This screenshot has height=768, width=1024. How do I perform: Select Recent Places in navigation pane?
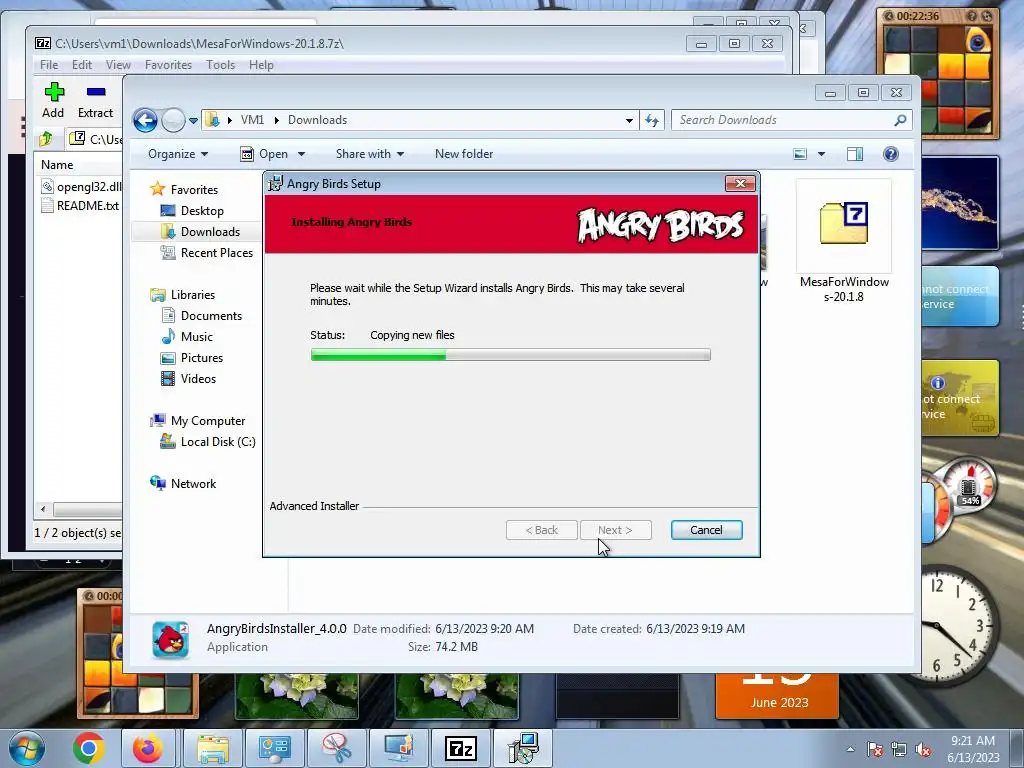click(x=207, y=253)
